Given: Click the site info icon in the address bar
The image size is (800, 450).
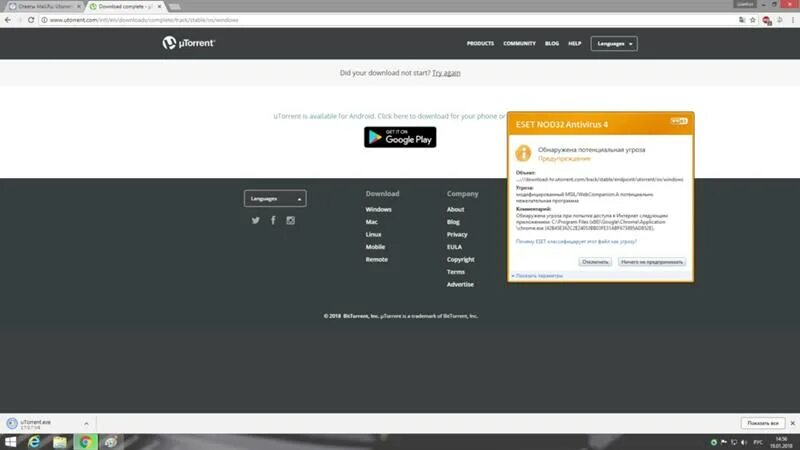Looking at the screenshot, I should 44,20.
